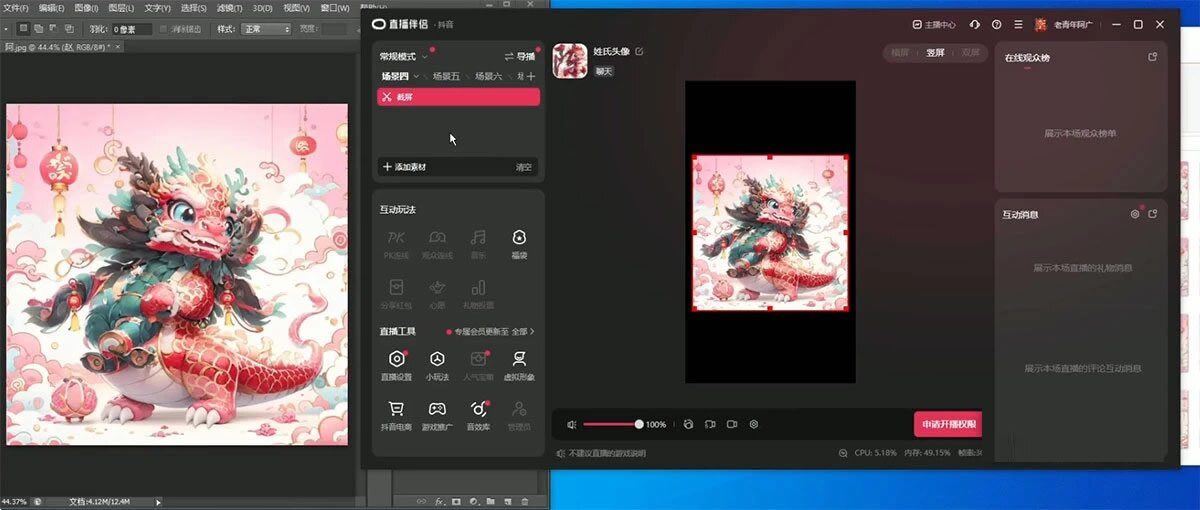Screen dimensions: 1200x510
Task: Click the volume slider track
Action: [610, 424]
